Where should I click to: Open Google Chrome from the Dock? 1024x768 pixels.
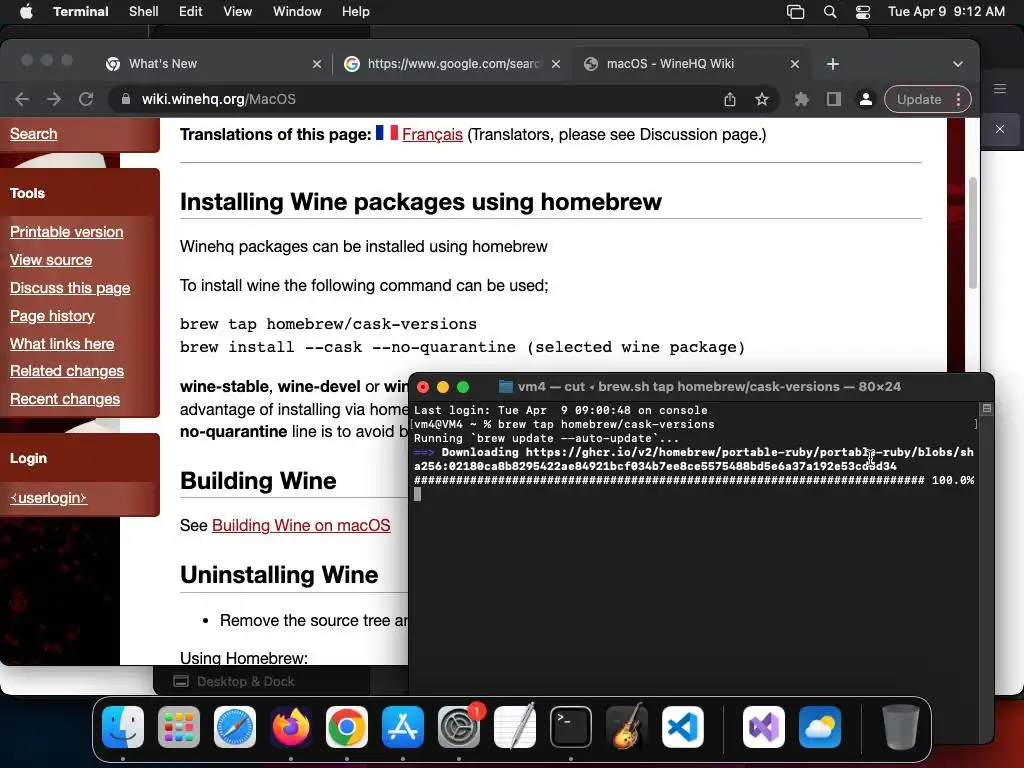(x=347, y=727)
